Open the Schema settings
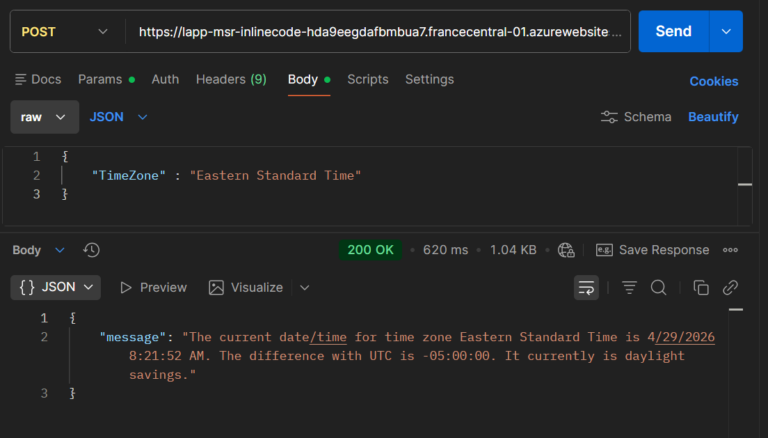The width and height of the screenshot is (768, 438). pyautogui.click(x=636, y=117)
